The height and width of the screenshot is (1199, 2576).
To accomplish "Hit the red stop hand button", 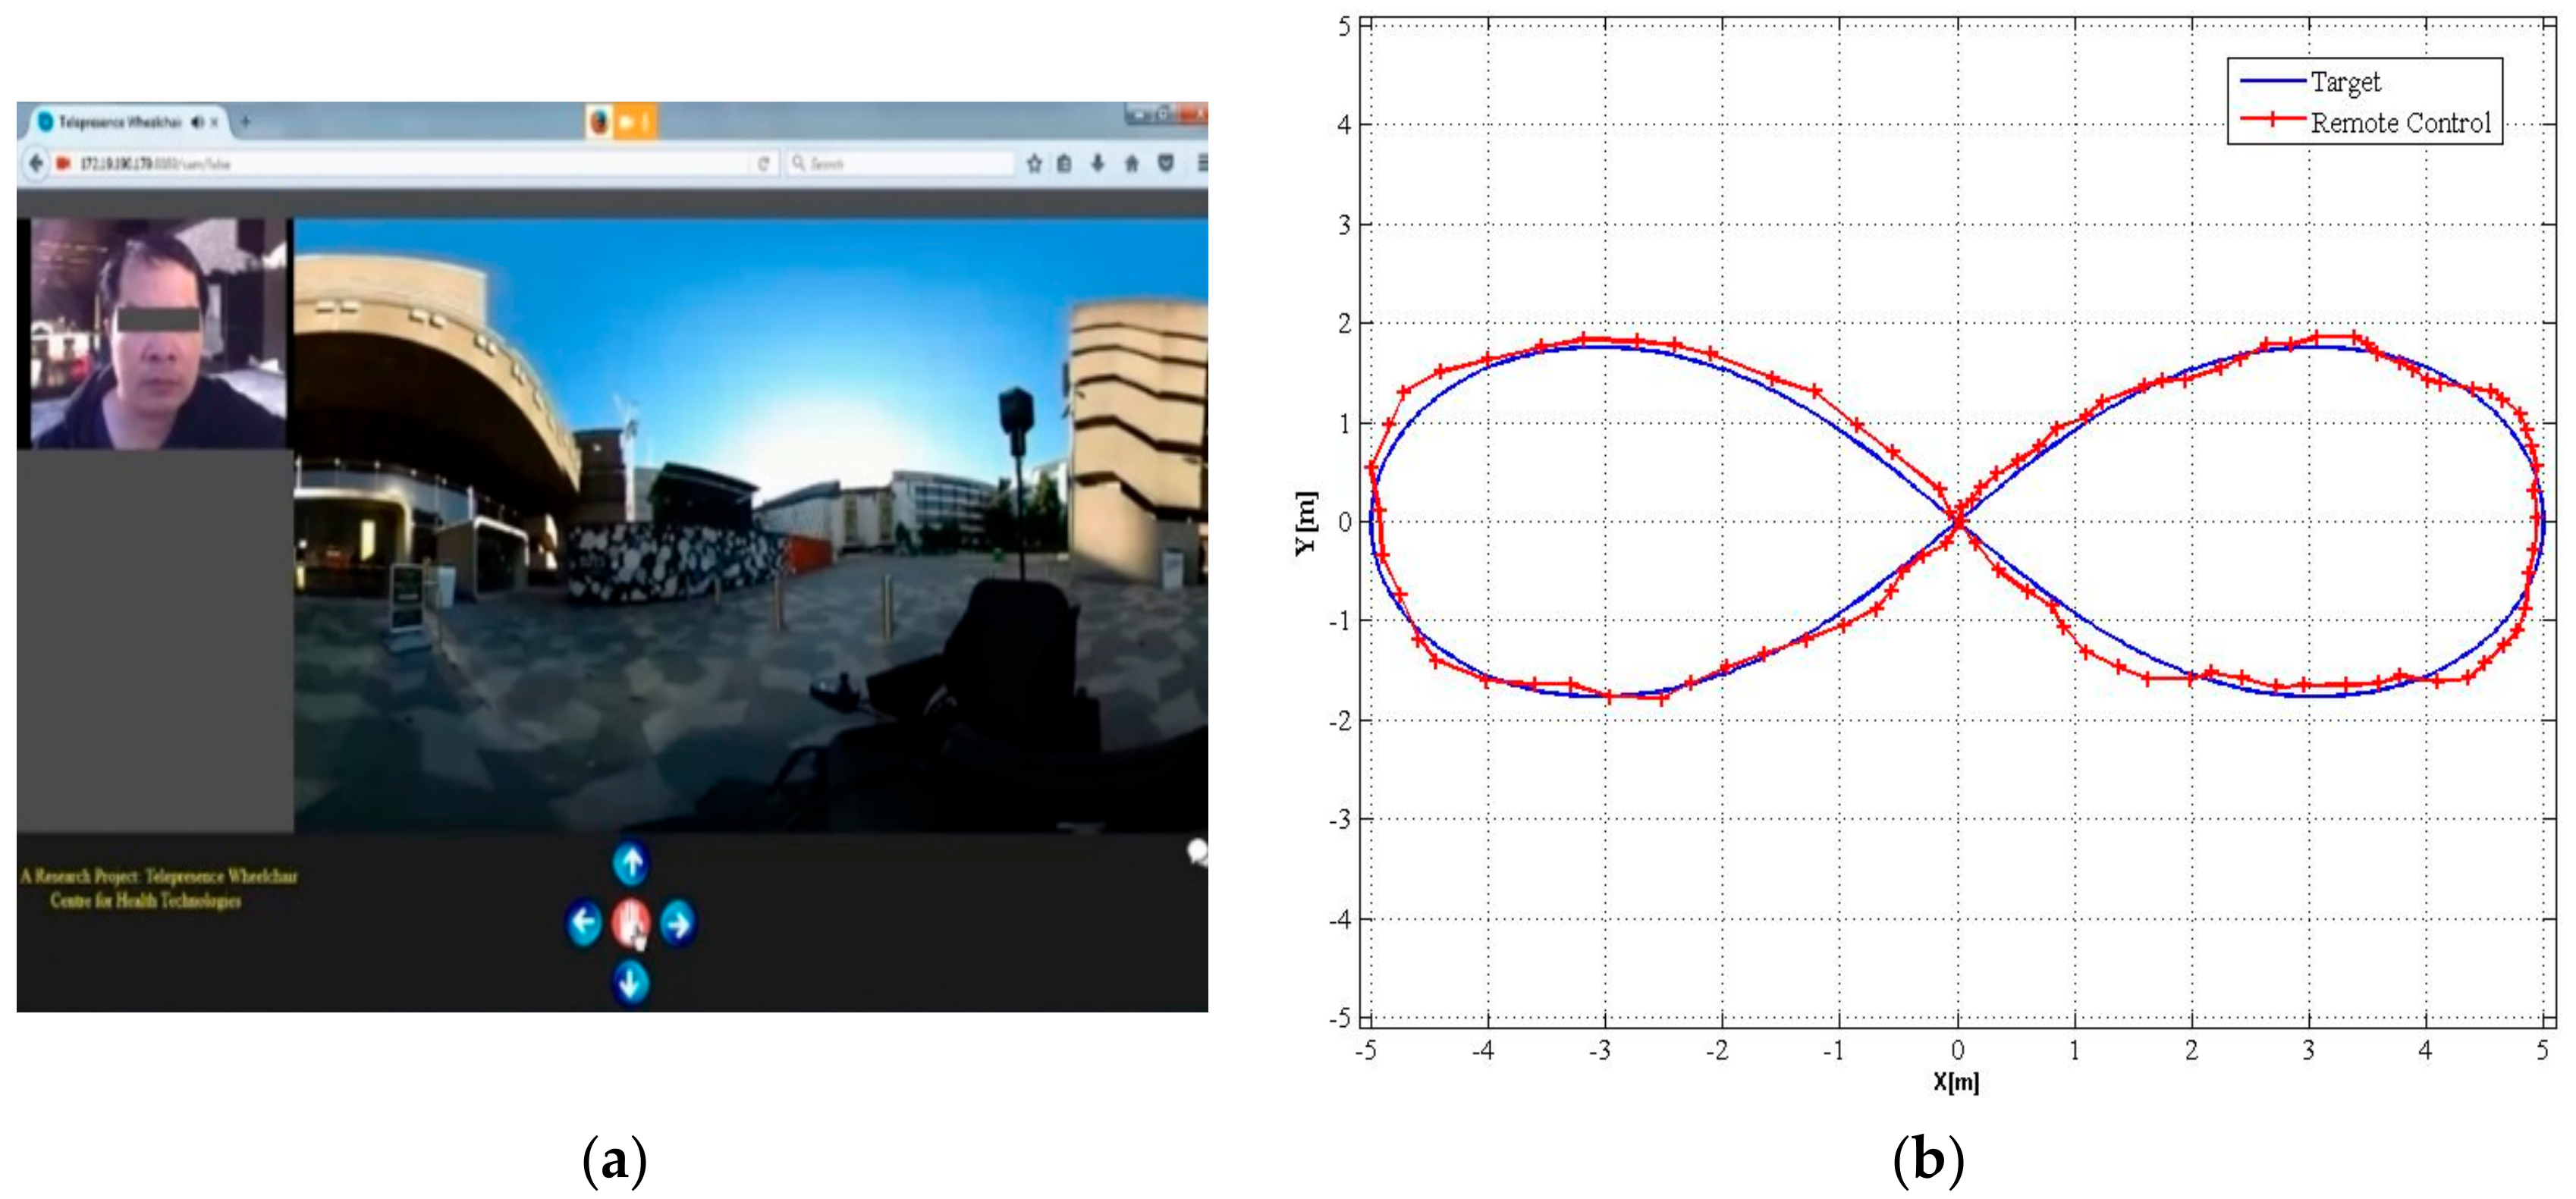I will (x=630, y=922).
